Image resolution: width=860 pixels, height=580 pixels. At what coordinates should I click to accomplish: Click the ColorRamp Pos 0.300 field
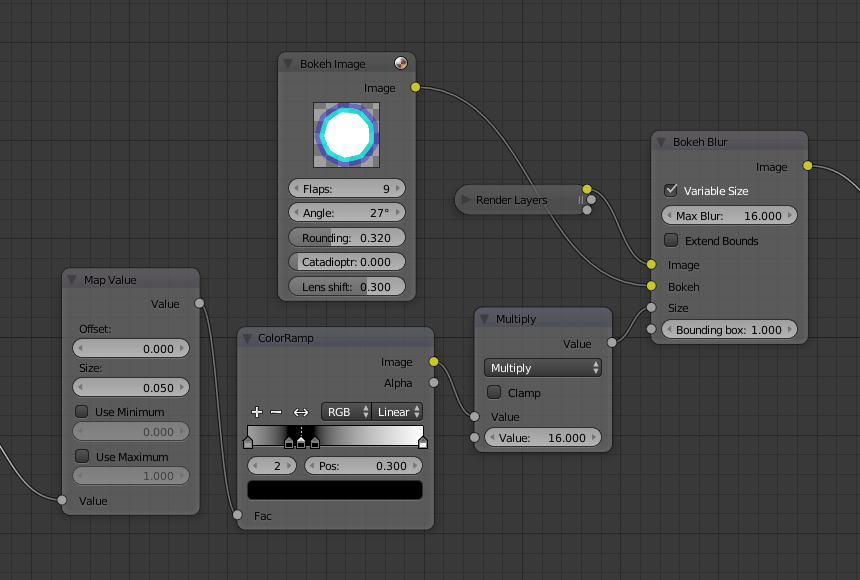click(x=363, y=466)
